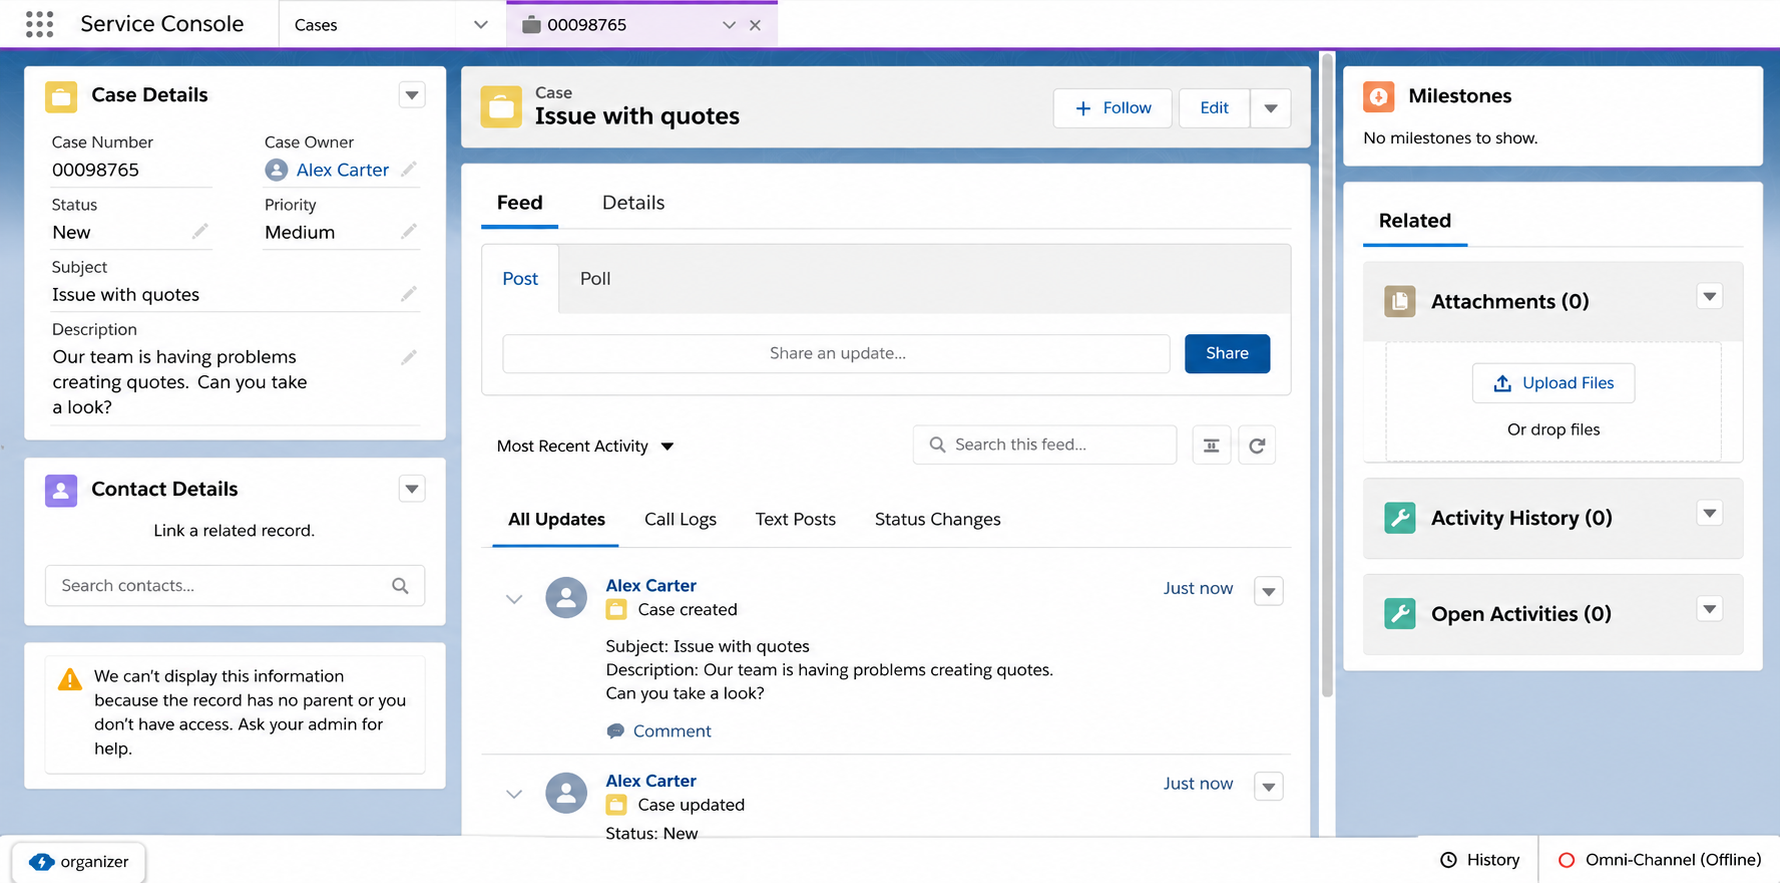Click the Case Owner avatar icon

[276, 170]
